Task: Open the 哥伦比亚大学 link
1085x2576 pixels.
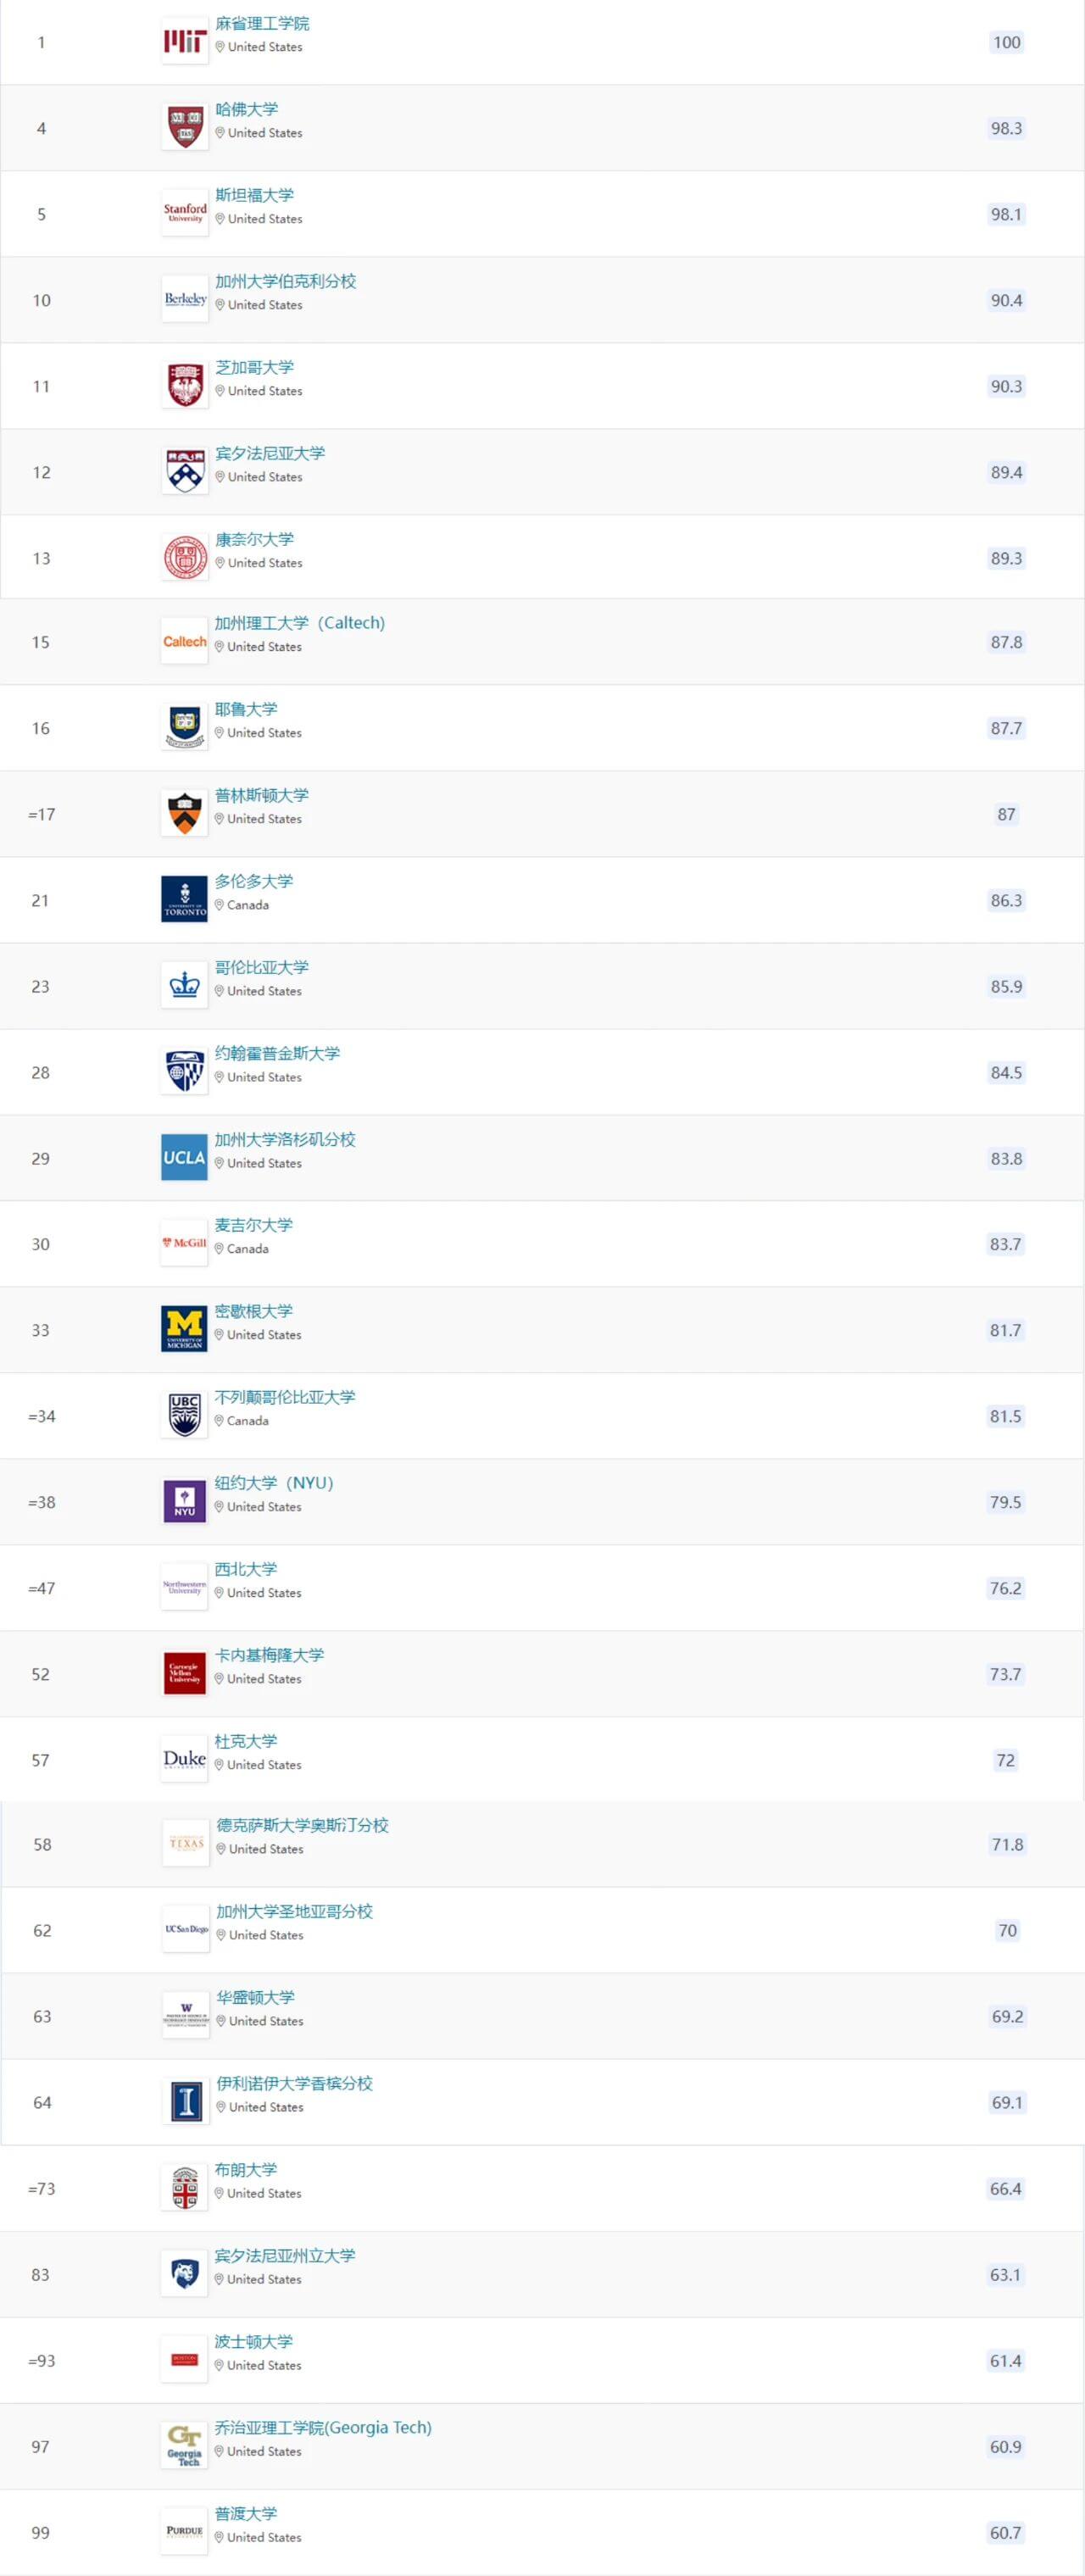Action: [x=262, y=968]
